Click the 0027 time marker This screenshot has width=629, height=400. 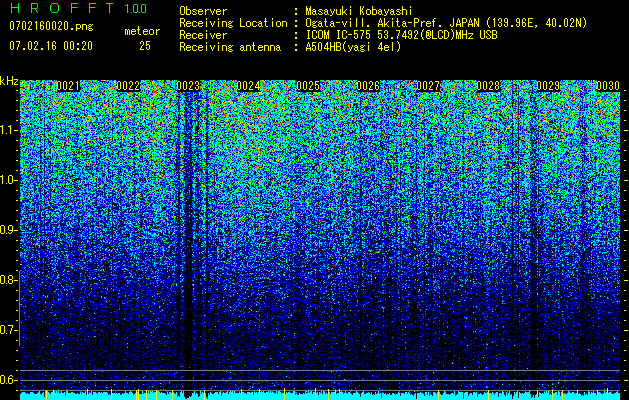(428, 86)
